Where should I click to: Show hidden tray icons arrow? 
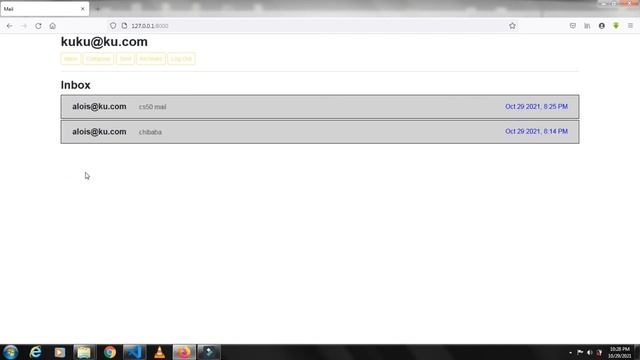[x=570, y=352]
